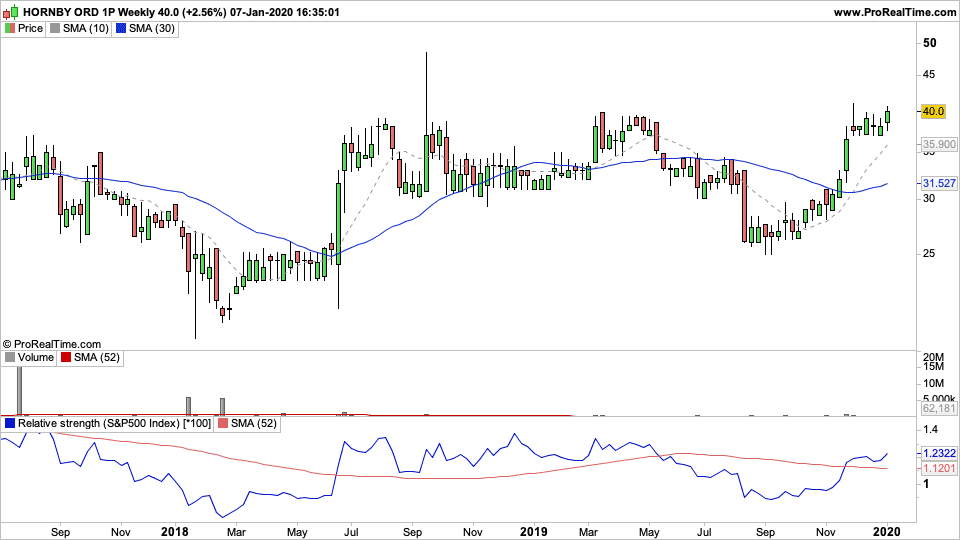960x540 pixels.
Task: Click the blue SMA (30) swatch
Action: 121,28
